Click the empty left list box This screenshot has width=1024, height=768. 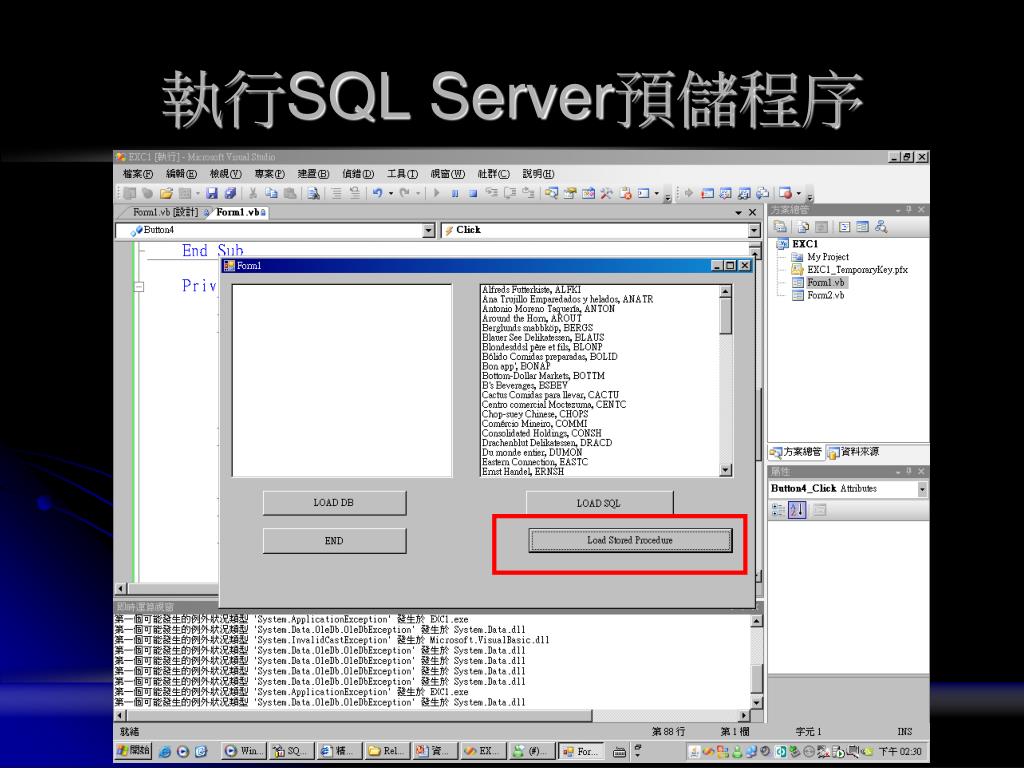[x=342, y=381]
